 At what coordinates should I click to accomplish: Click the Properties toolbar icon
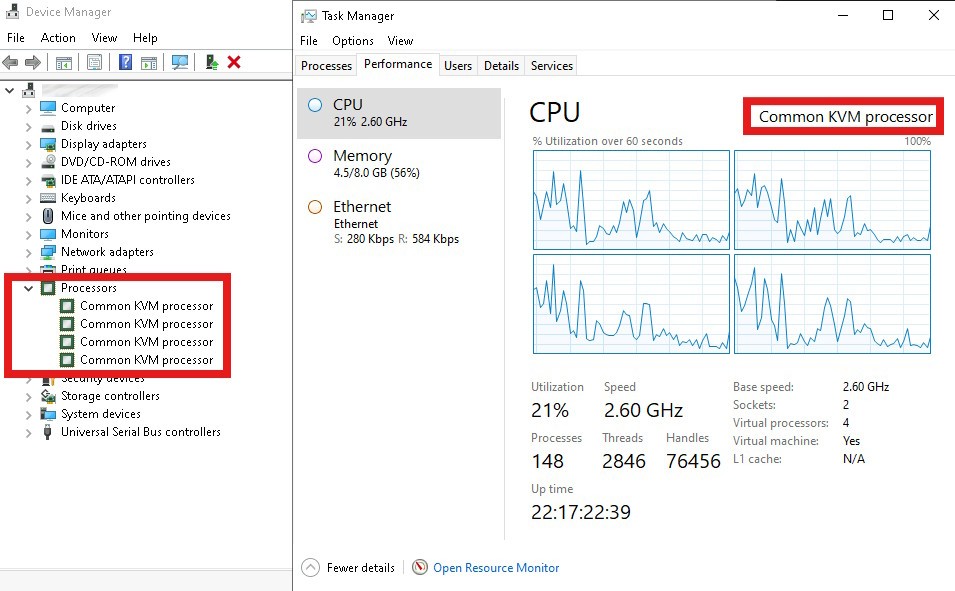[x=94, y=62]
